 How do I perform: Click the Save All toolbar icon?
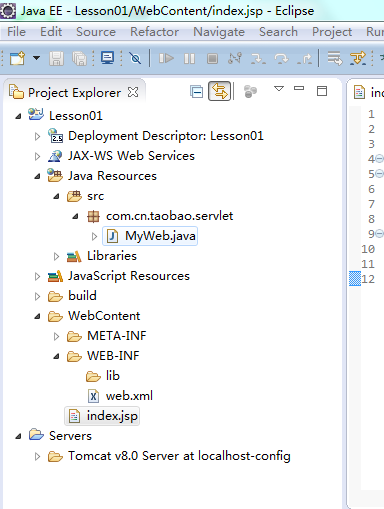click(x=80, y=59)
